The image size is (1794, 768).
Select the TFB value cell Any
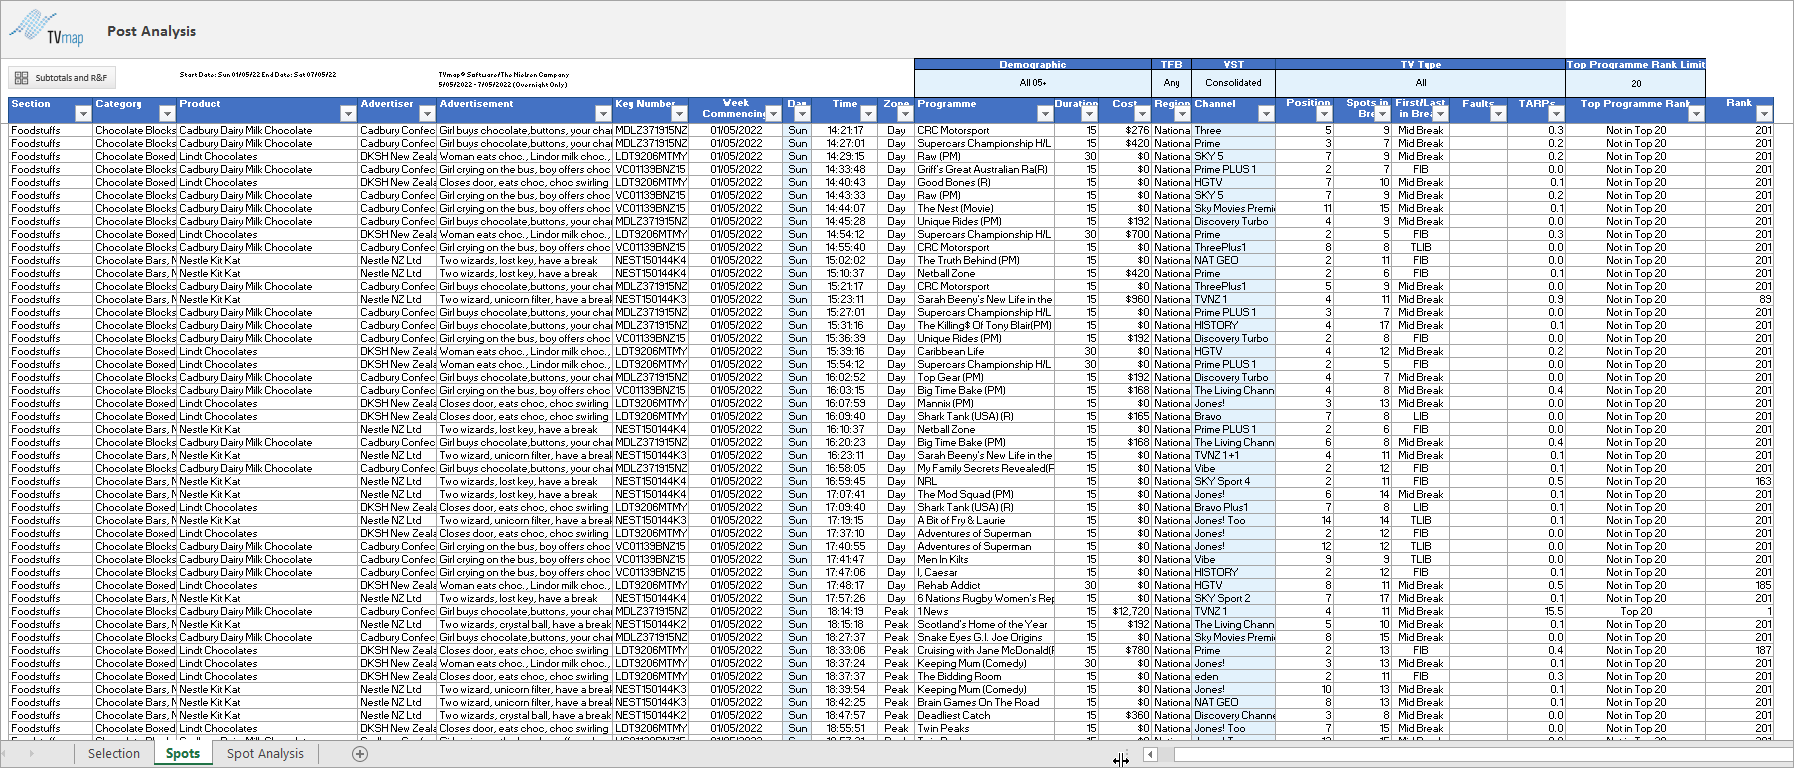click(x=1171, y=83)
